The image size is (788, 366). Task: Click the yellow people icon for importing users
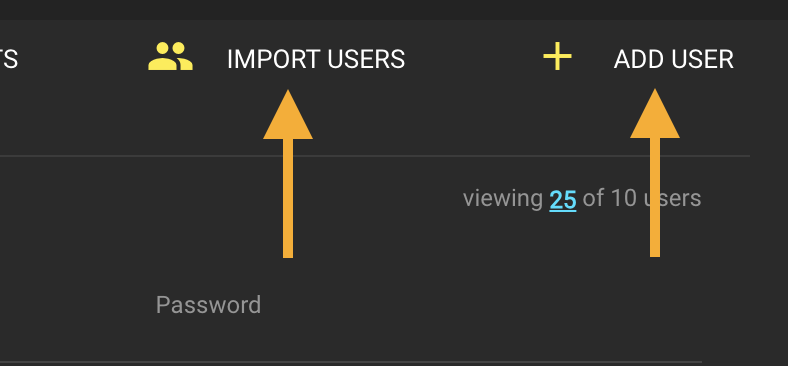tap(170, 56)
